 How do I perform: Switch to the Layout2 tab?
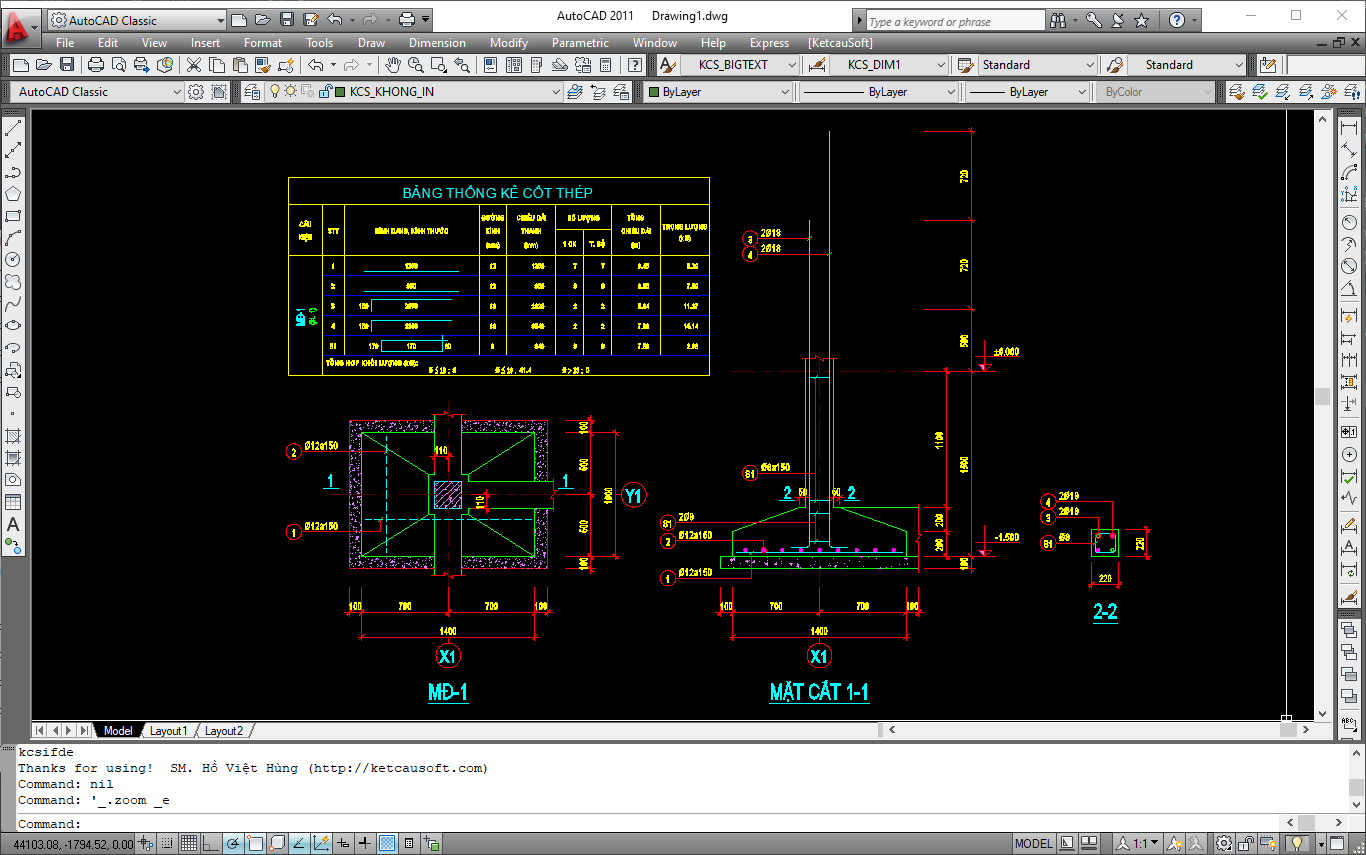point(223,731)
